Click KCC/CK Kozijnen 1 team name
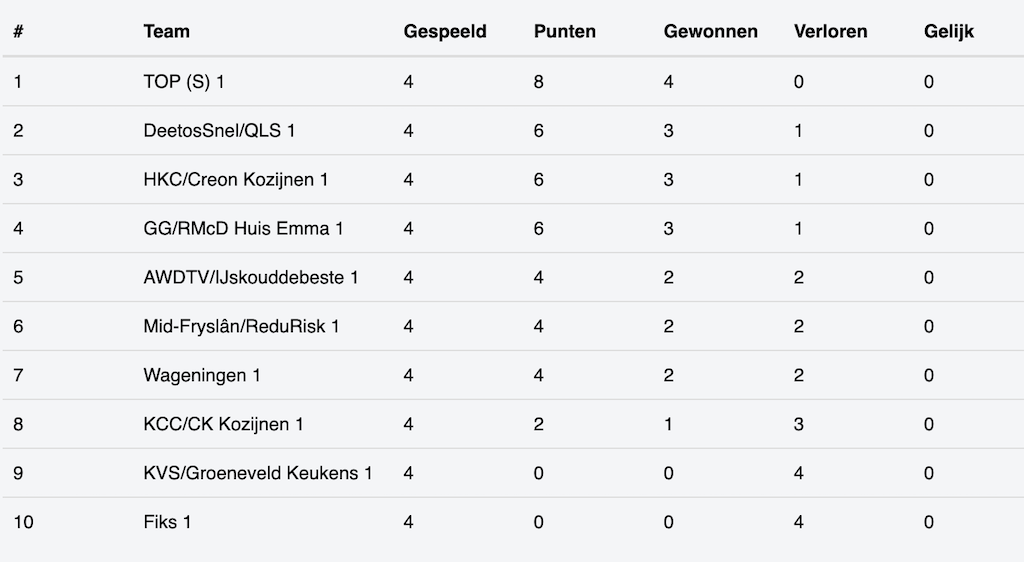 223,425
